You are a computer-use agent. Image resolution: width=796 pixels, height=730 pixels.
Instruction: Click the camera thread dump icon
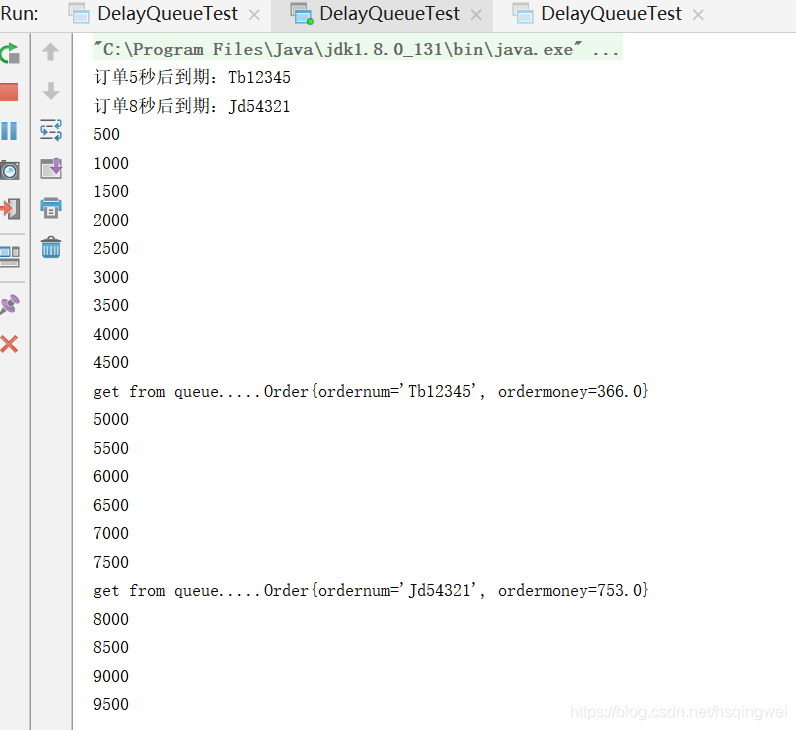10,170
